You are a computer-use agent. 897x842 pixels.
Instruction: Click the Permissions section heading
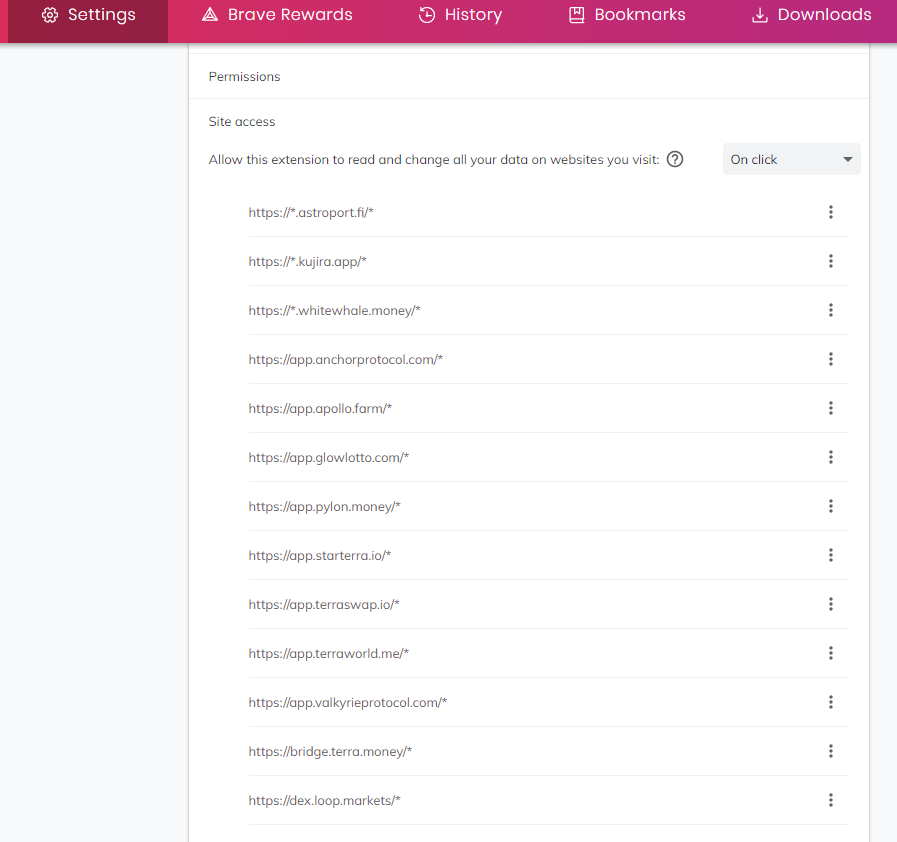click(x=244, y=77)
